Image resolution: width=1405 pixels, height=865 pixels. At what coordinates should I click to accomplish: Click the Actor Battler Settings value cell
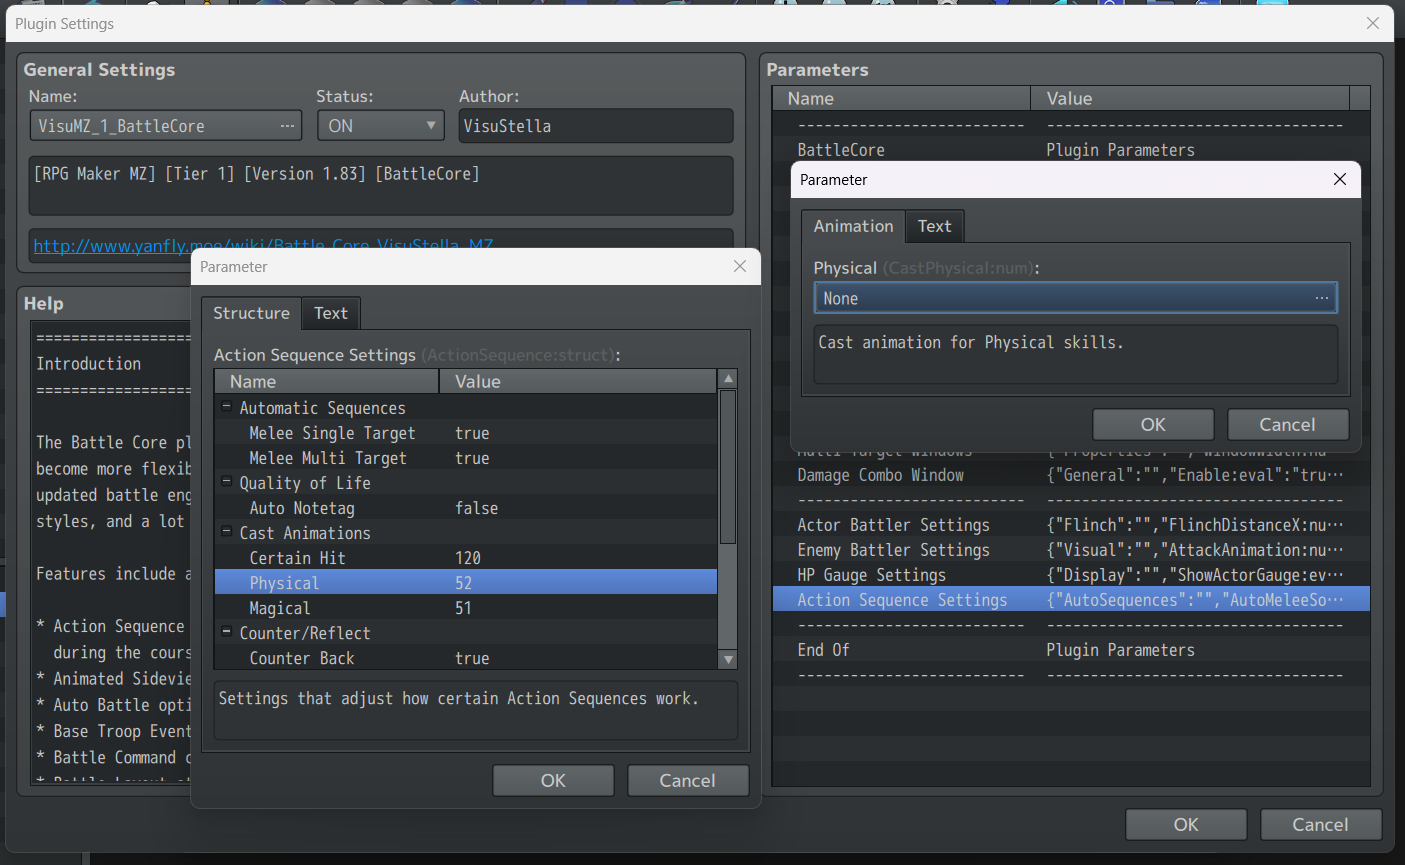point(1195,525)
